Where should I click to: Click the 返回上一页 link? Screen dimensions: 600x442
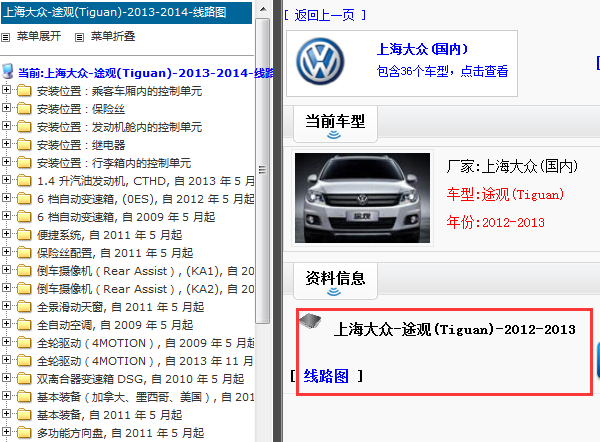pos(324,15)
